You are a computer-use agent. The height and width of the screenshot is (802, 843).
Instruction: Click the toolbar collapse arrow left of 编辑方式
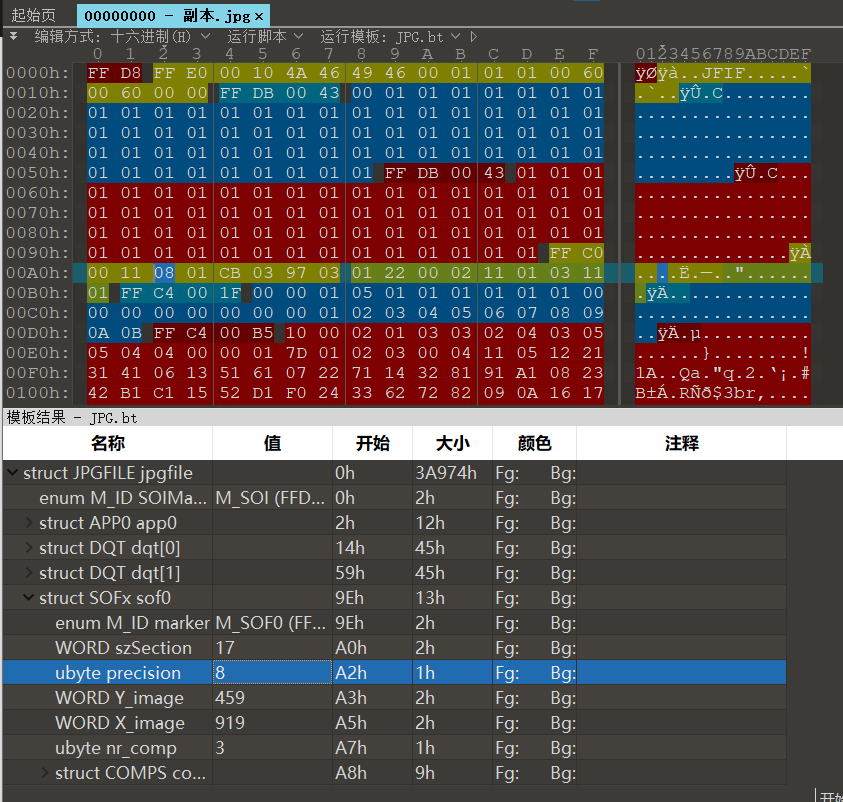(14, 36)
